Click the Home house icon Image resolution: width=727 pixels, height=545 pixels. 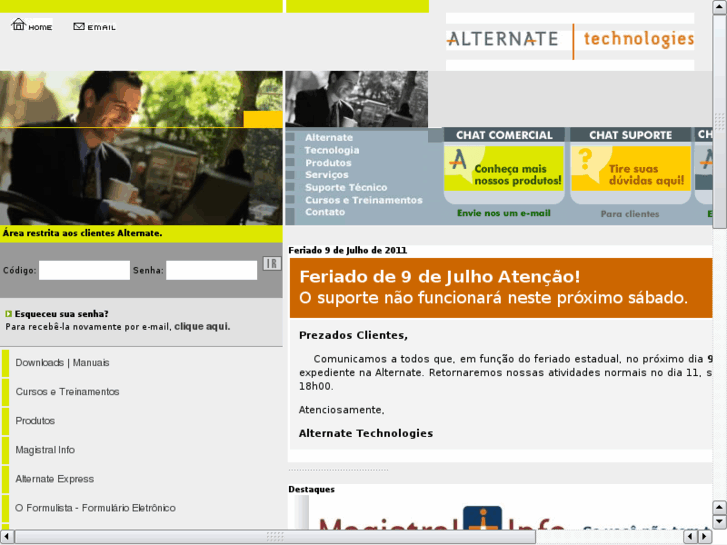tap(18, 24)
